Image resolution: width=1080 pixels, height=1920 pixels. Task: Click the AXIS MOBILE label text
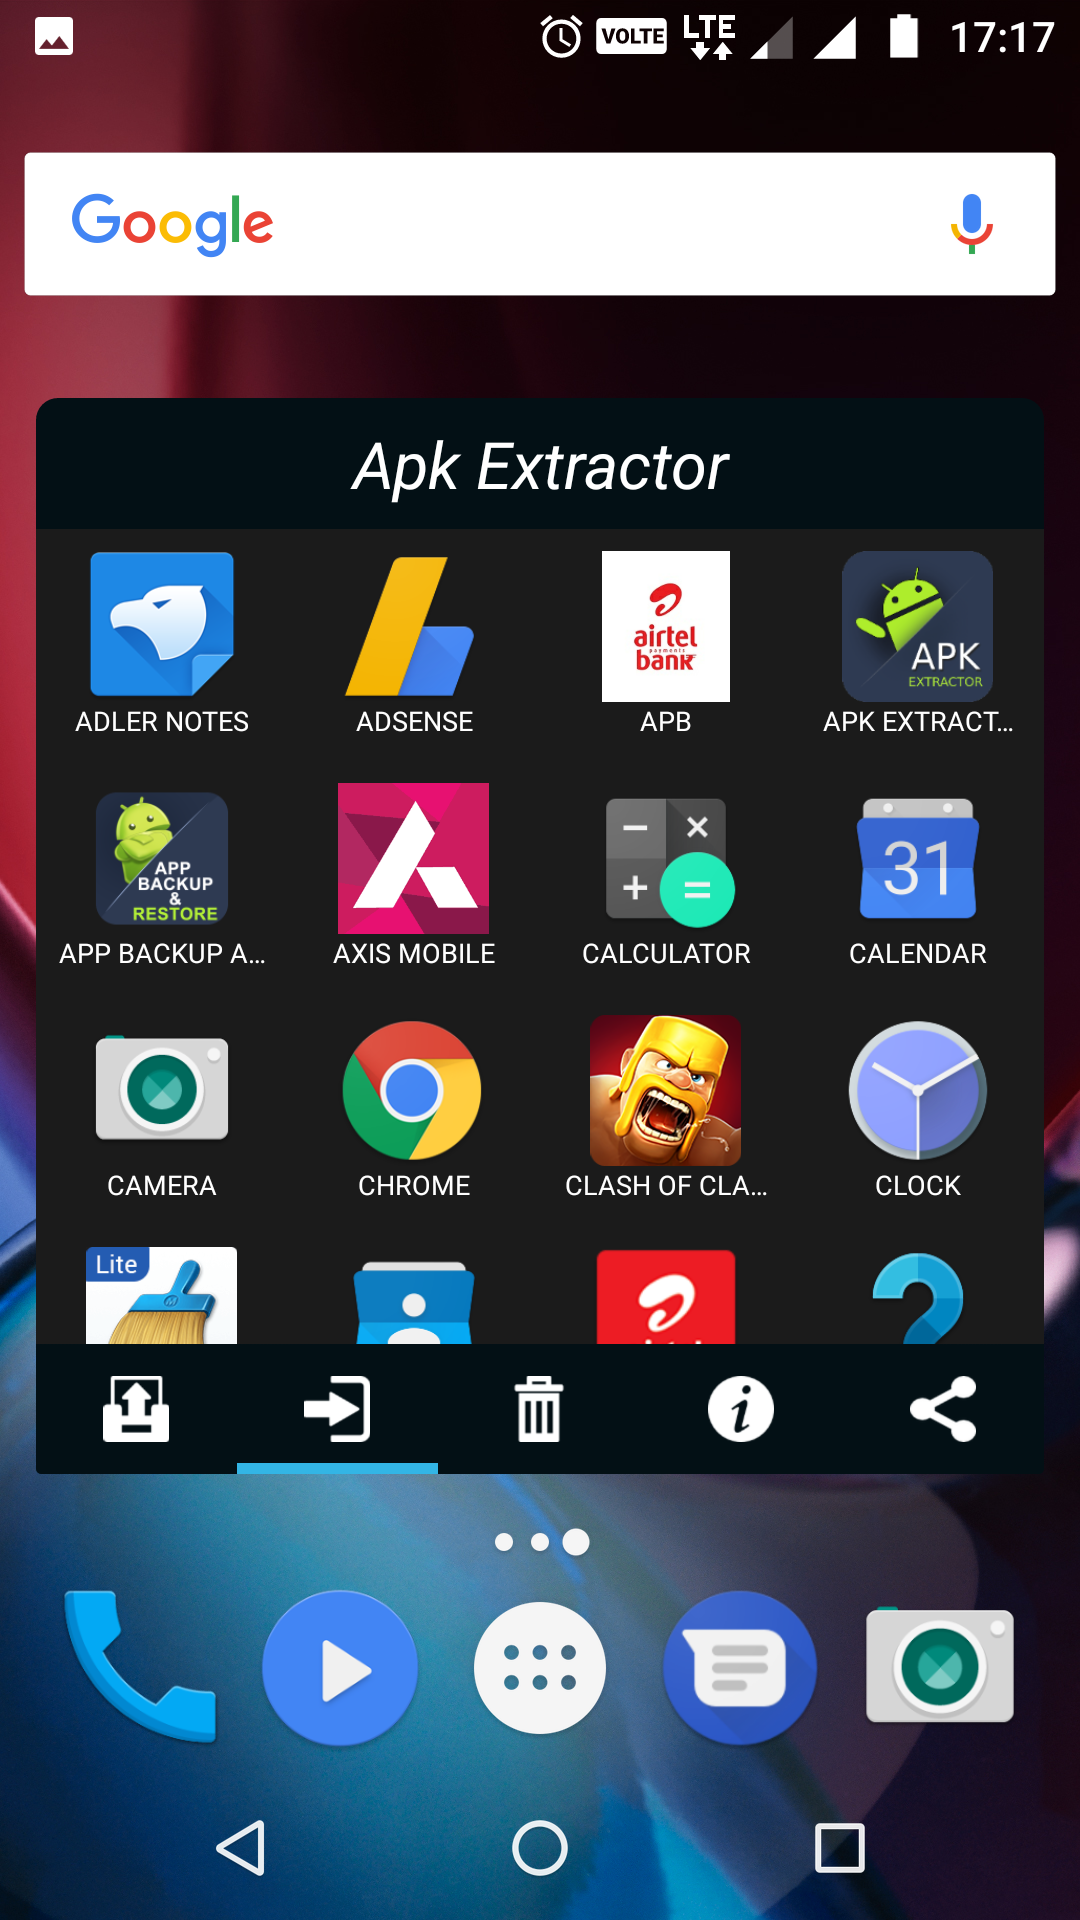[414, 954]
